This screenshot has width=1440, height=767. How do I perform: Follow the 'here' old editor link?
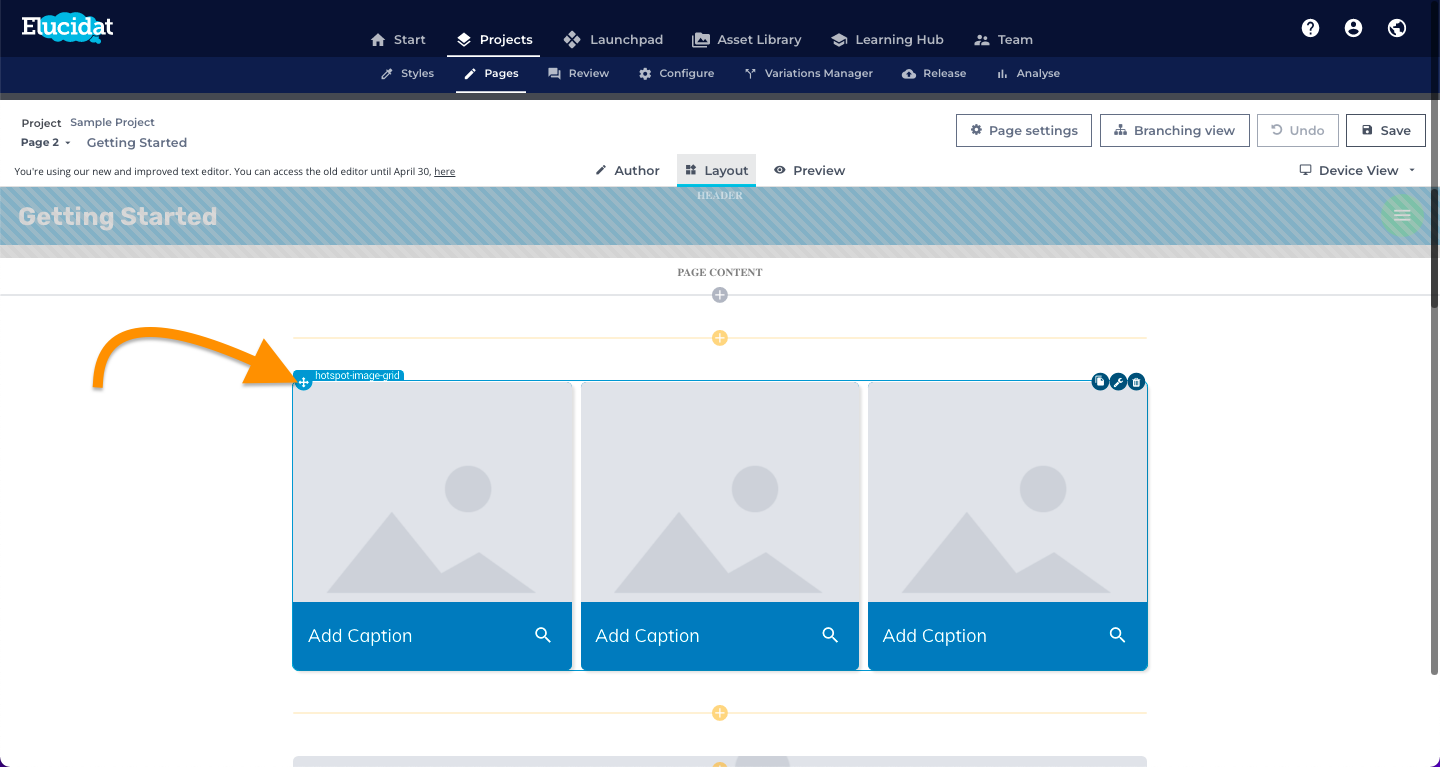click(x=444, y=172)
